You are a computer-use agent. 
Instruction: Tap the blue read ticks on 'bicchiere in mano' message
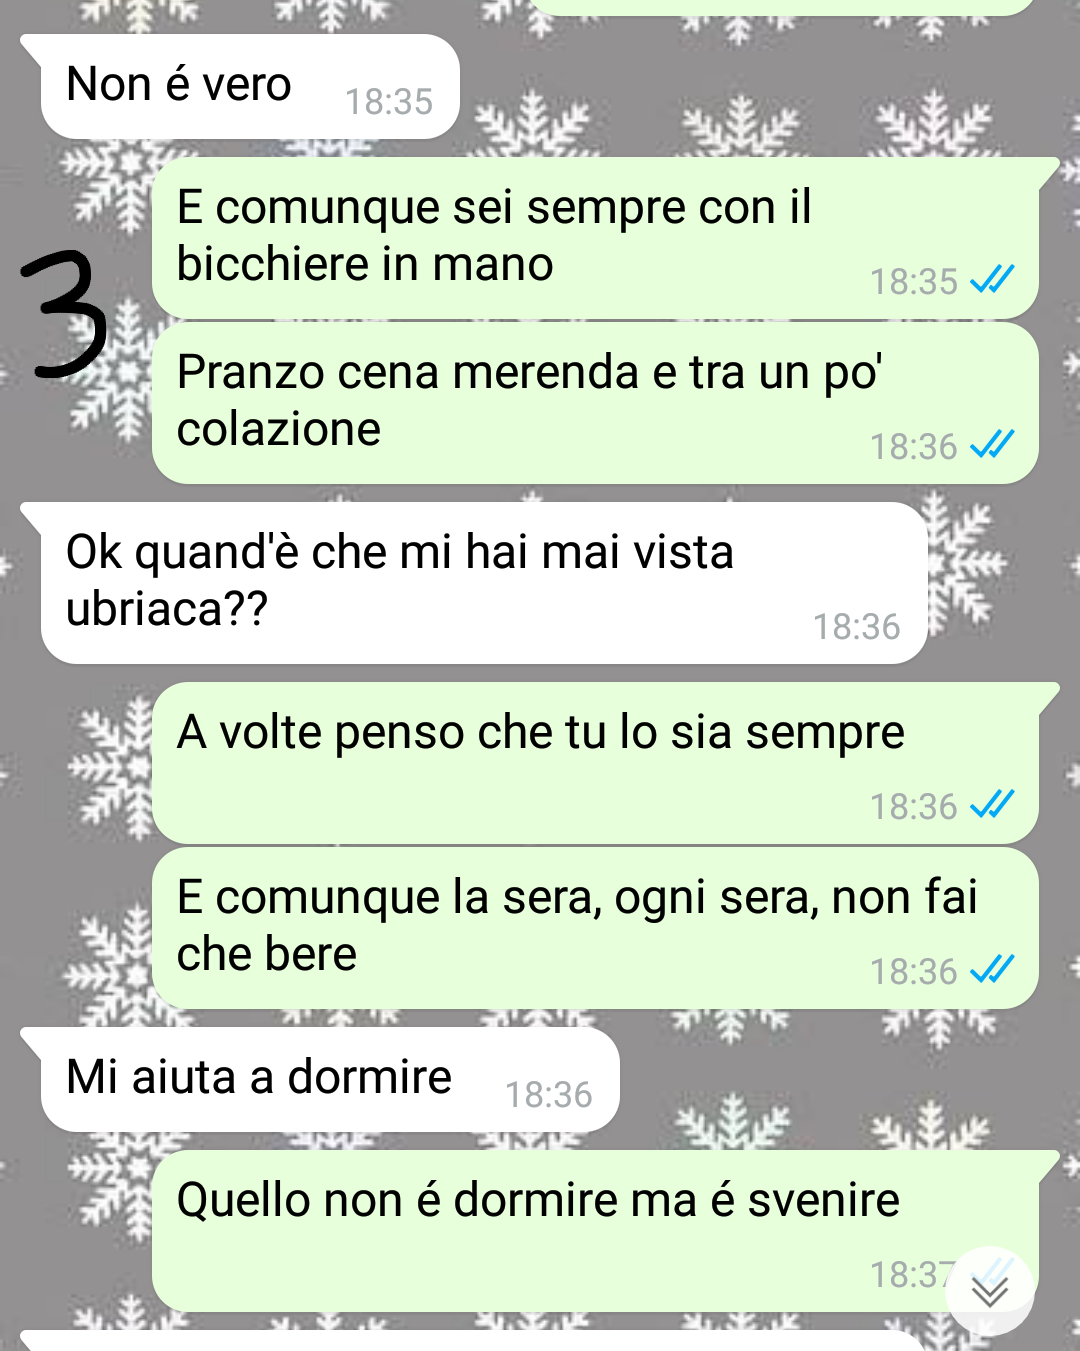[x=992, y=279]
